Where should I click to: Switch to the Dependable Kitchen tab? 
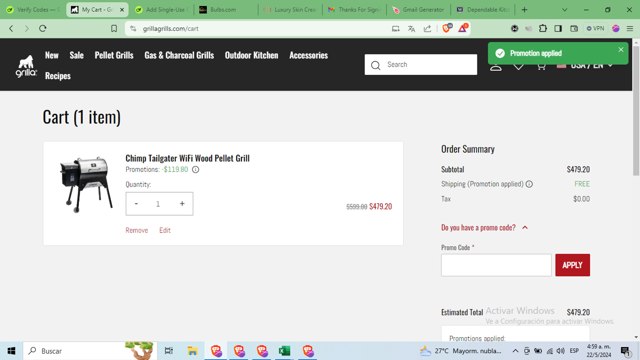click(x=483, y=9)
